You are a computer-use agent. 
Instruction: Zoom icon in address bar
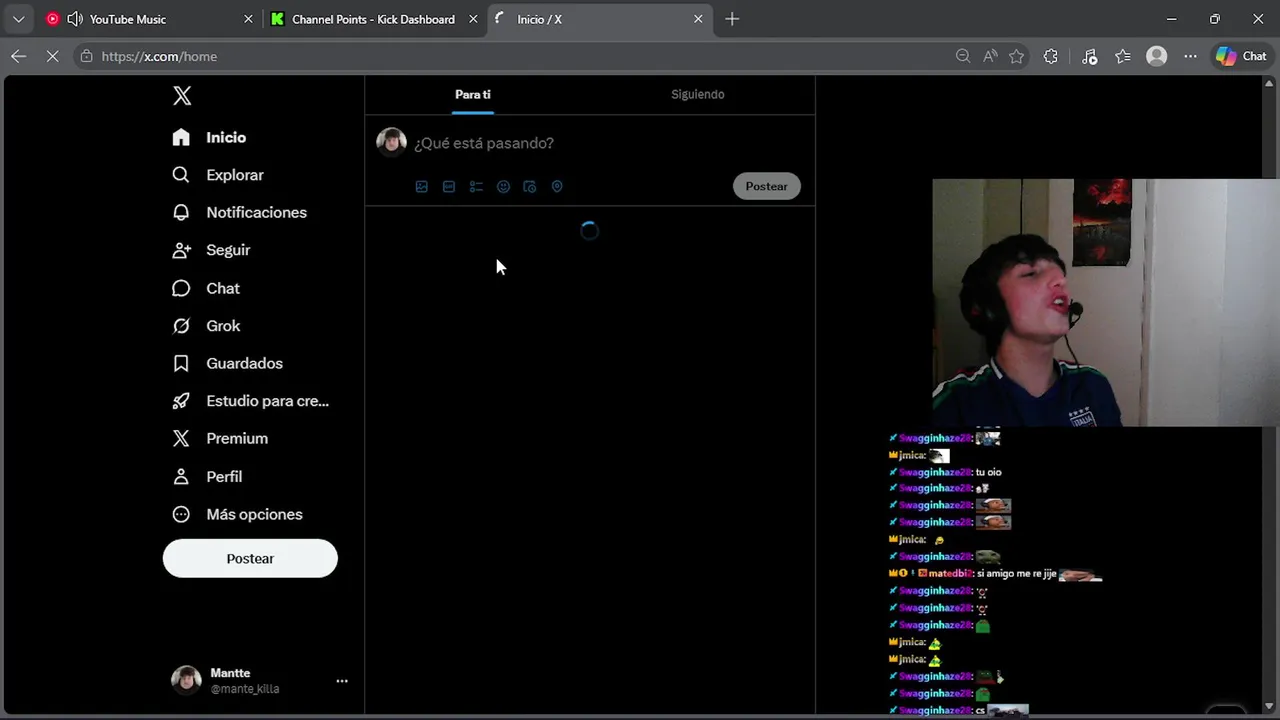[963, 56]
